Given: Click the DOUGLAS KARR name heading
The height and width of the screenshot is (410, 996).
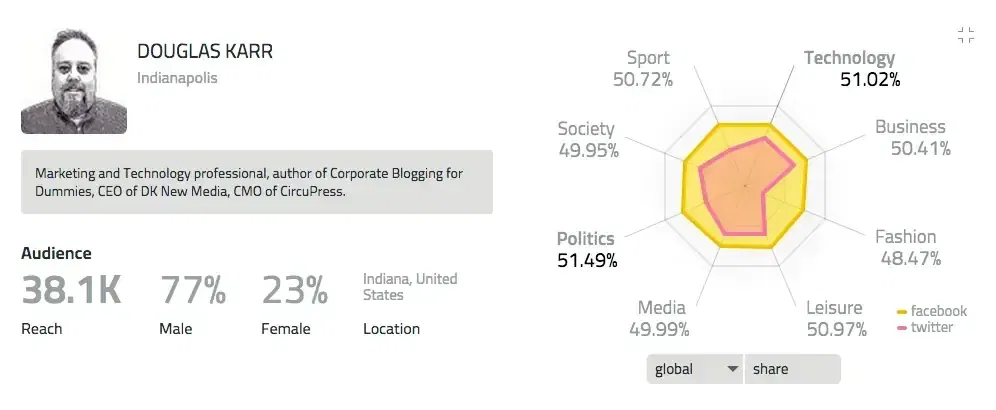Looking at the screenshot, I should click(x=205, y=51).
